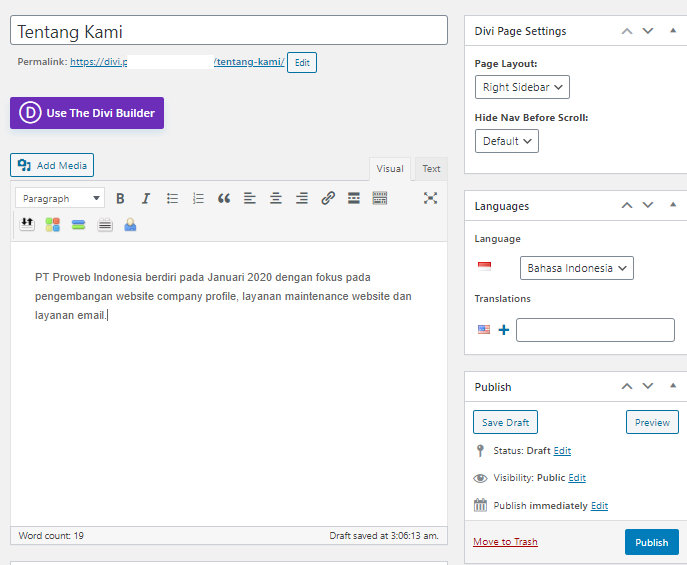Move Divi Page Settings panel up
Screen dimensions: 687x565
[x=627, y=31]
